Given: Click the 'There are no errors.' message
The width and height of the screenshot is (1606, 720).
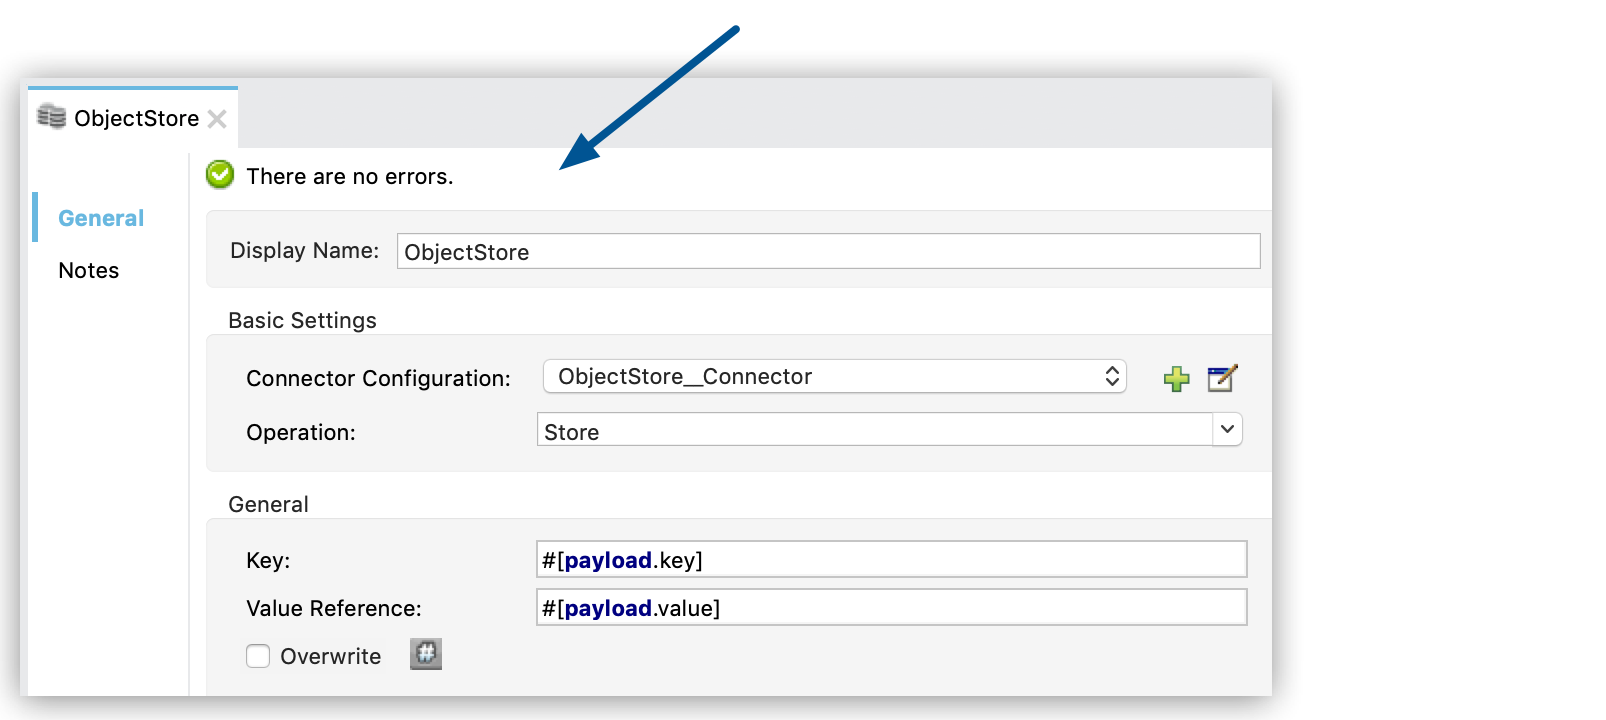Looking at the screenshot, I should [350, 176].
